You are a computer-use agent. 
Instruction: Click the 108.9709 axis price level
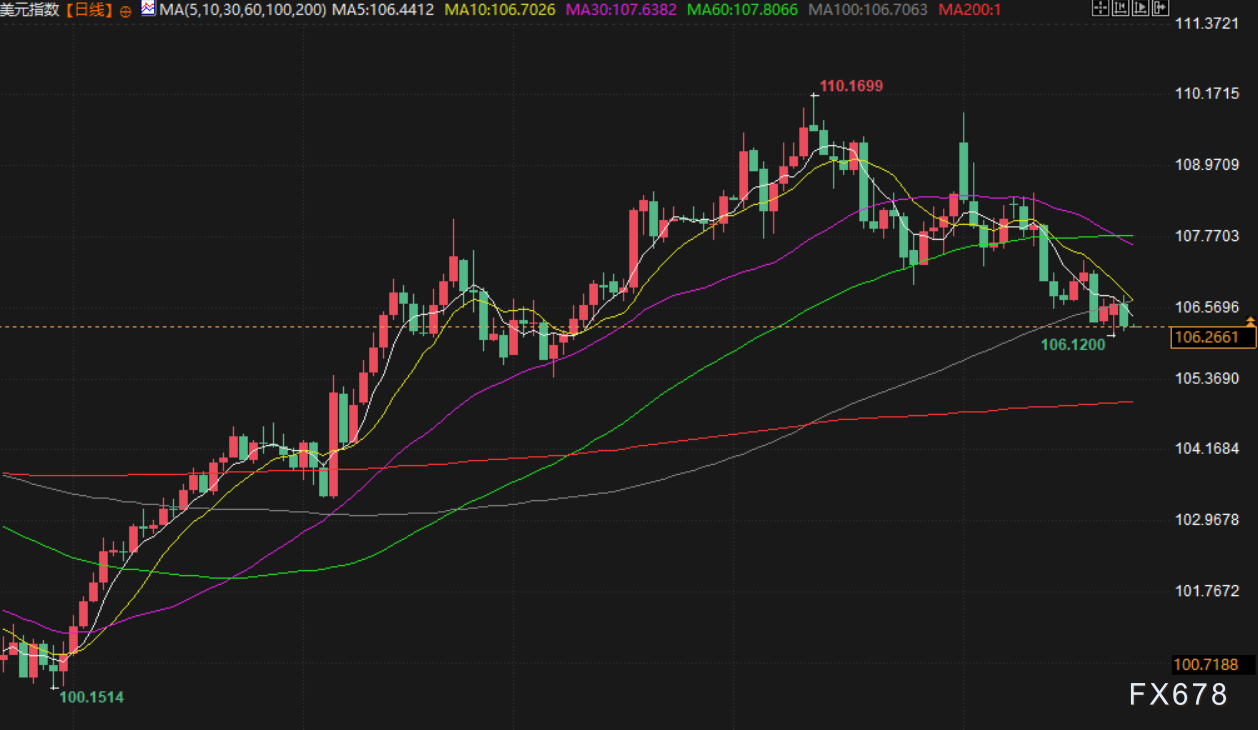pyautogui.click(x=1206, y=165)
